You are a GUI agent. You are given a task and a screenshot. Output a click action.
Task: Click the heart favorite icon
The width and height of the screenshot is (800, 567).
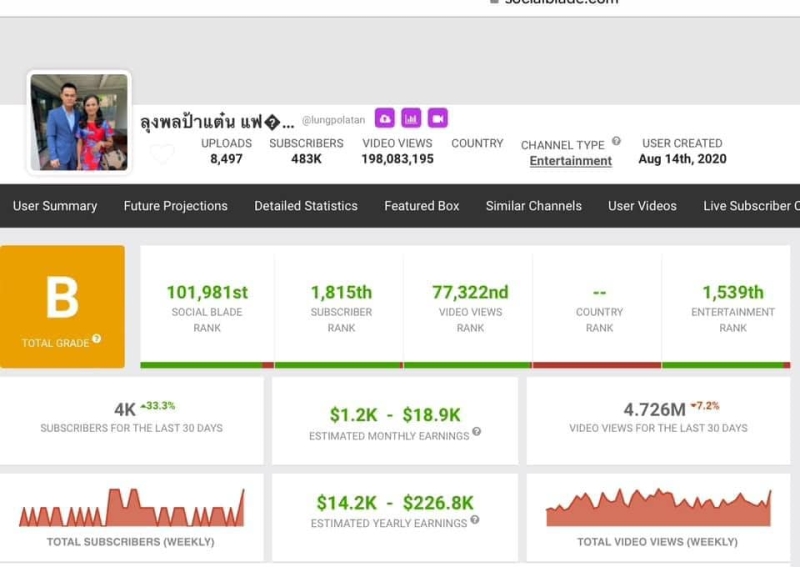(162, 153)
